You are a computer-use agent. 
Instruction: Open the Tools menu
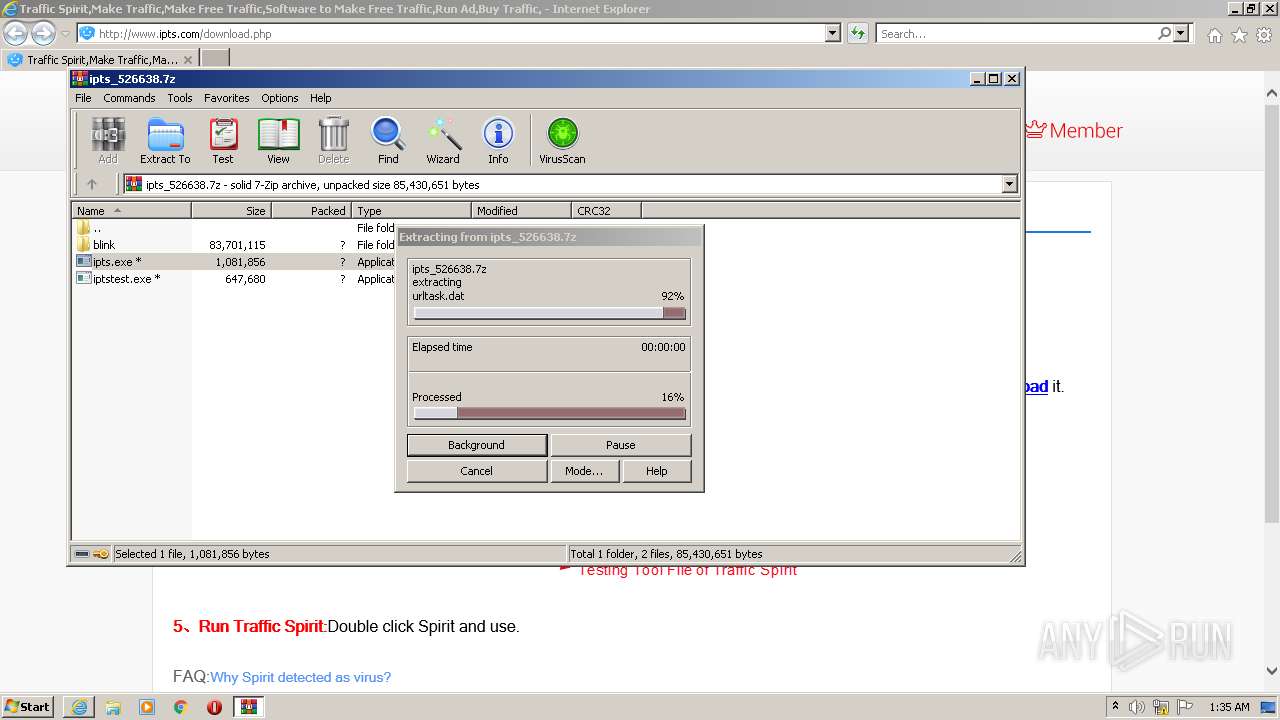click(180, 98)
